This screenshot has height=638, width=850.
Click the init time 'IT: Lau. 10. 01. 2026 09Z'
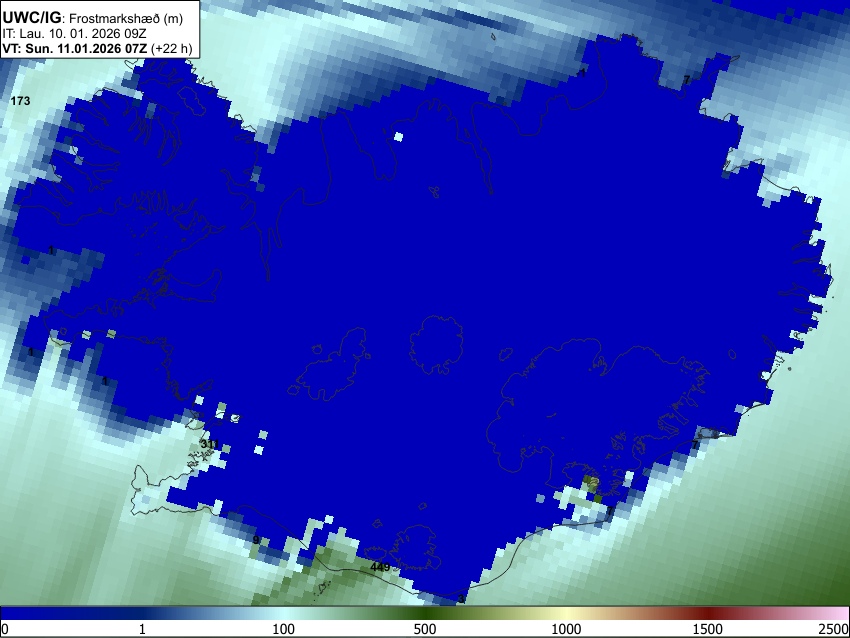coord(74,34)
